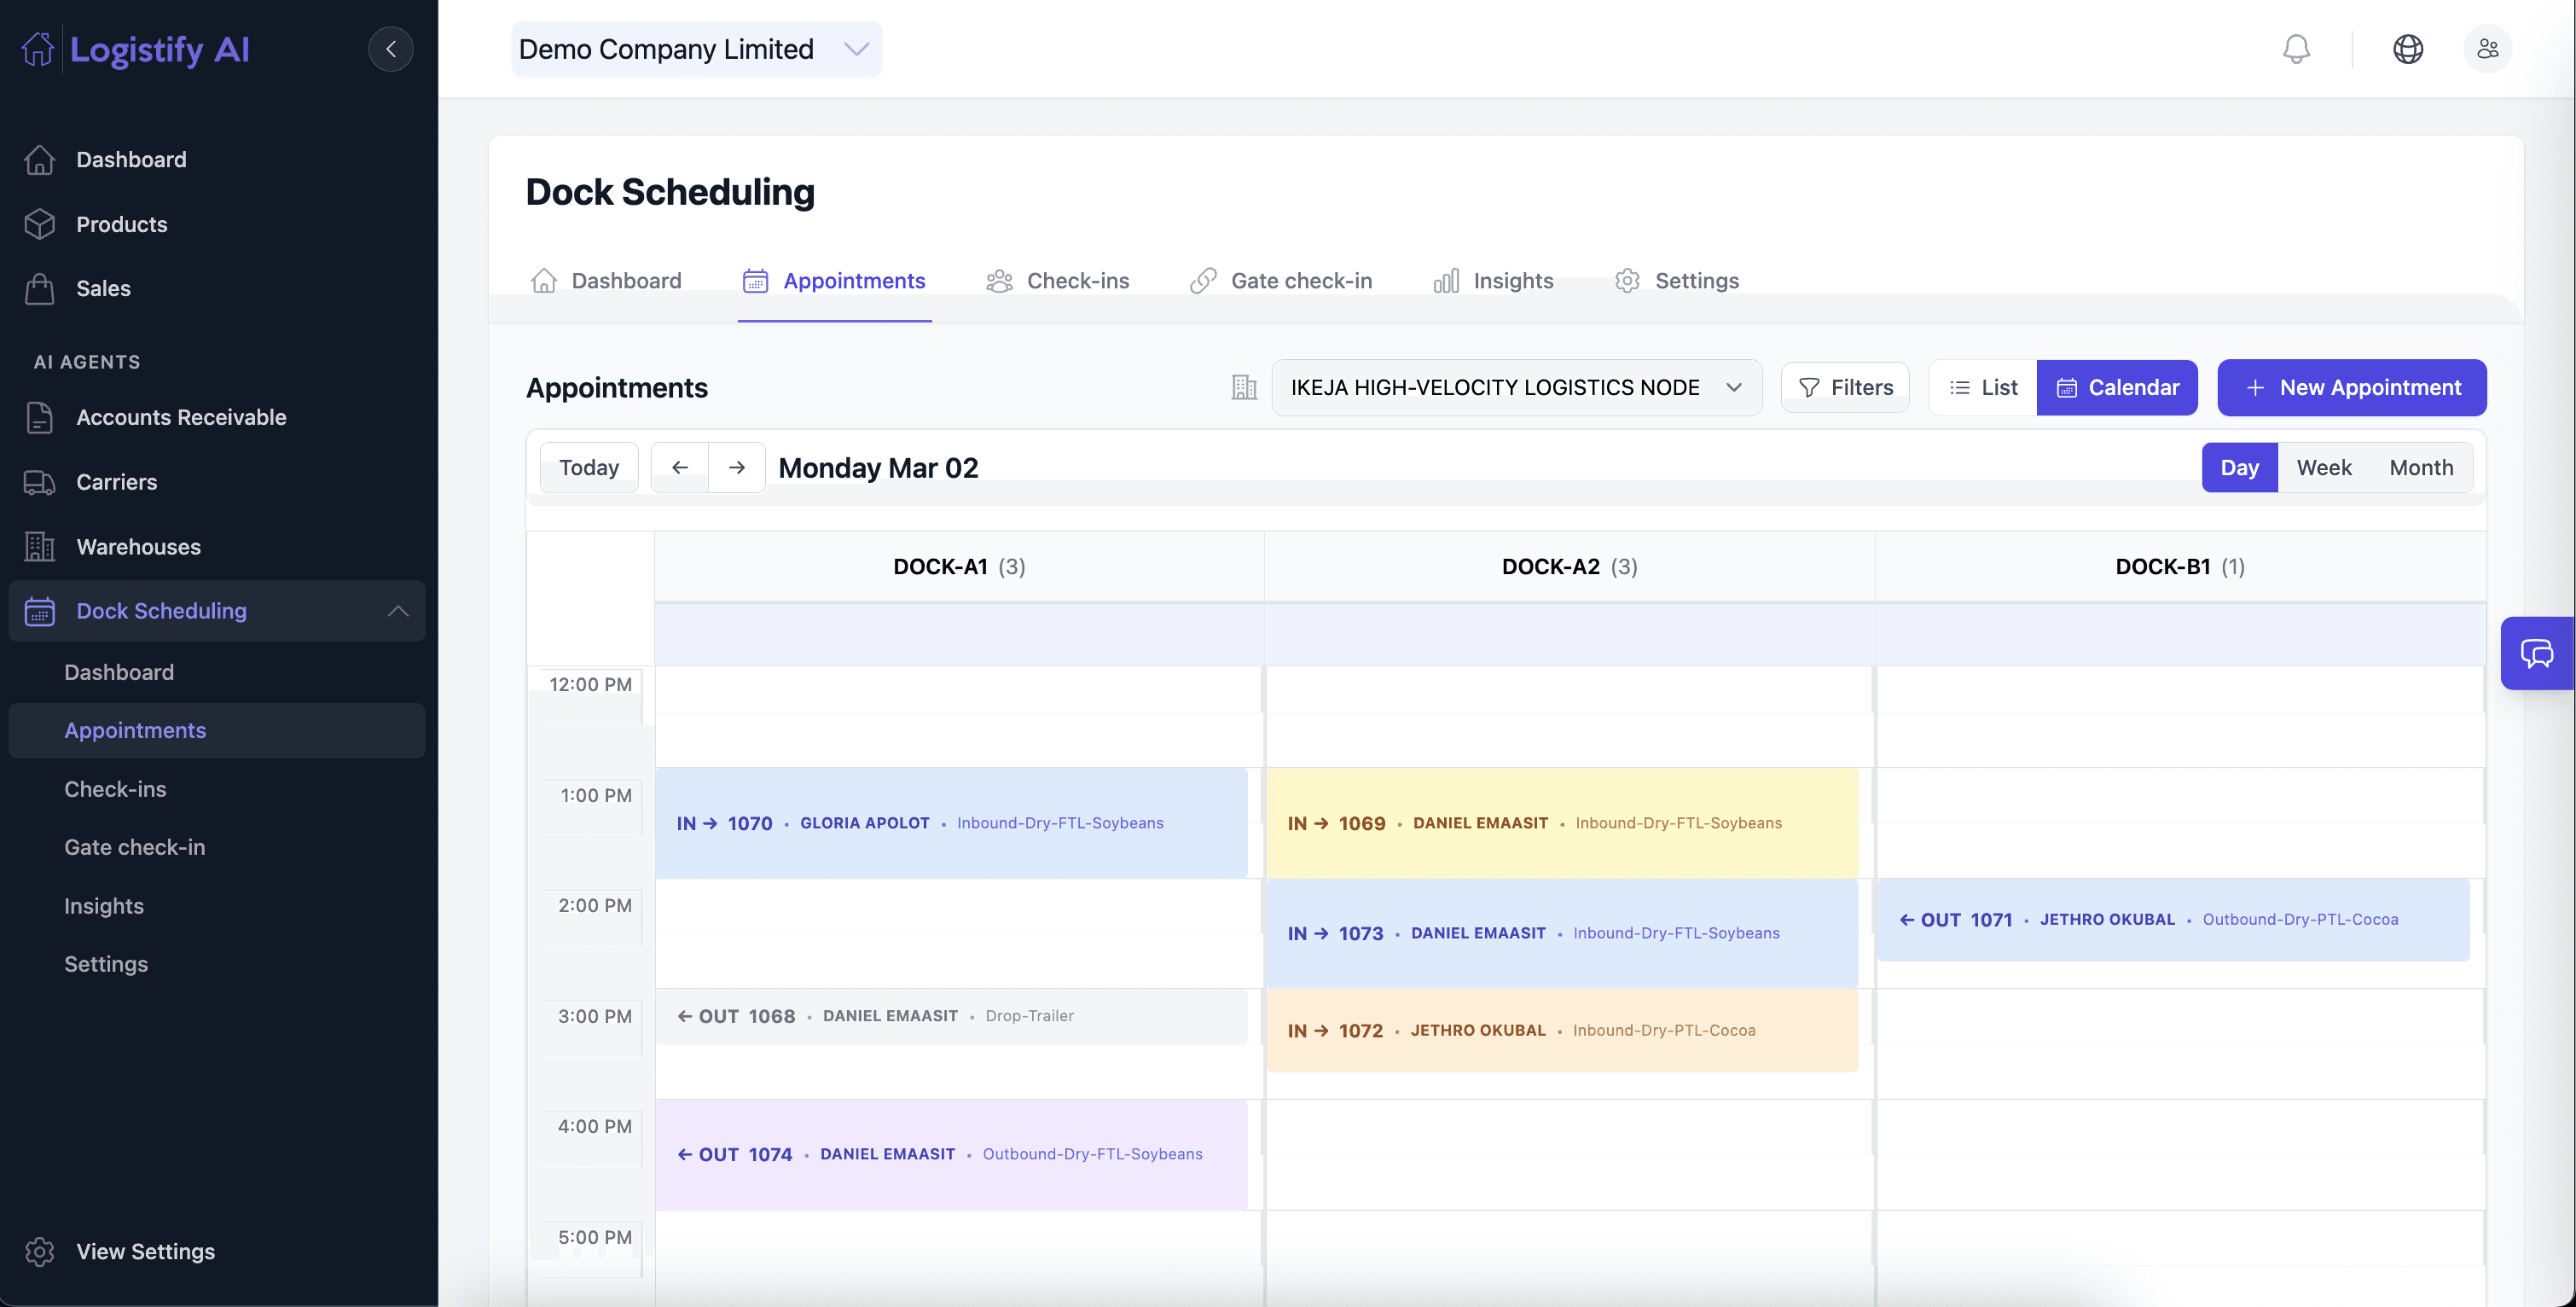Select Month calendar view
Viewport: 2576px width, 1307px height.
(2421, 467)
